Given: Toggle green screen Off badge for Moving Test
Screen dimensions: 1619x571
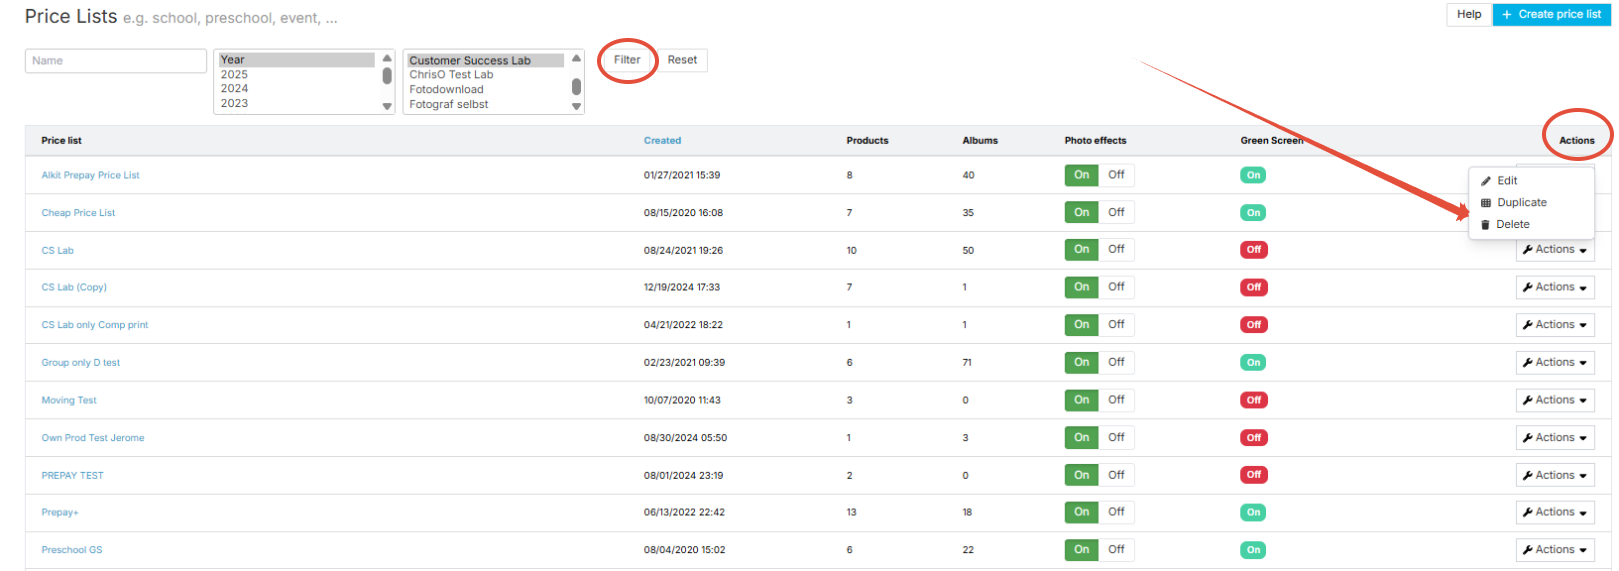Looking at the screenshot, I should click(x=1253, y=400).
